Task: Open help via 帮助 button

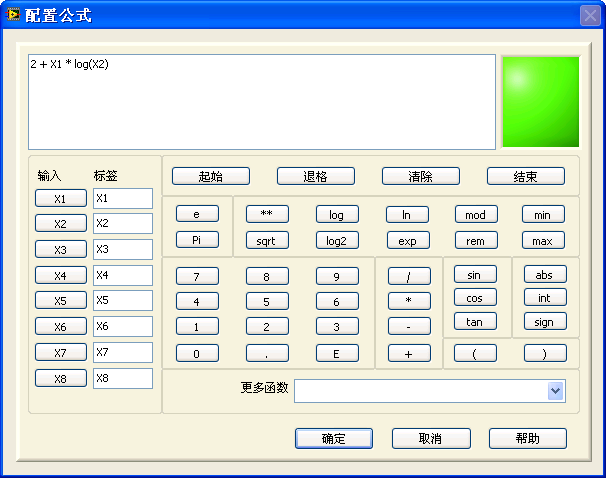Action: (528, 439)
